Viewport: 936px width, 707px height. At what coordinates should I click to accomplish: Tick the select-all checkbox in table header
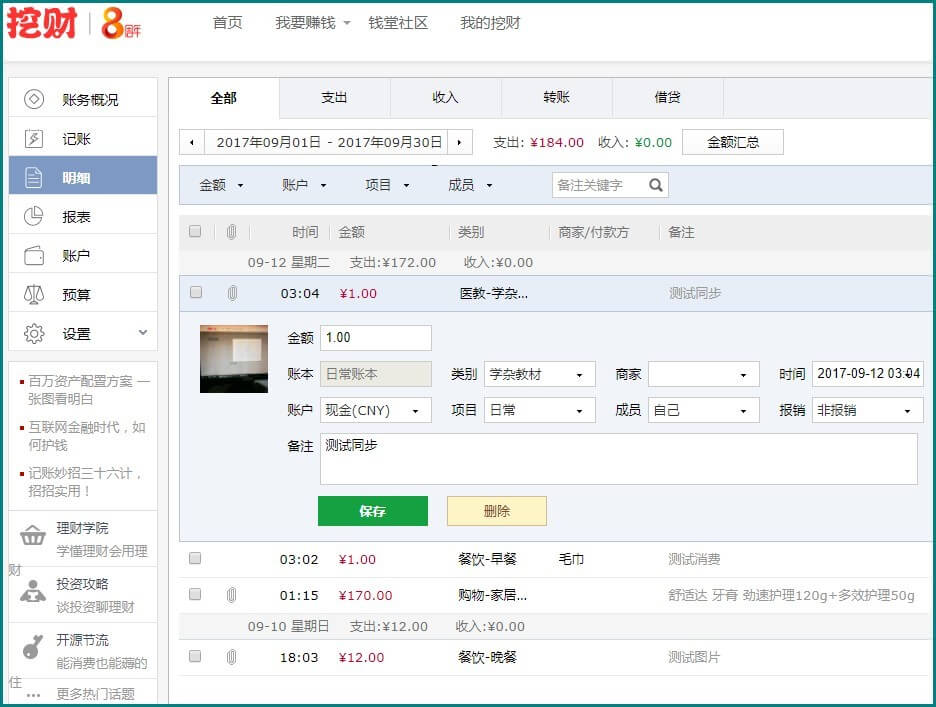pyautogui.click(x=195, y=232)
